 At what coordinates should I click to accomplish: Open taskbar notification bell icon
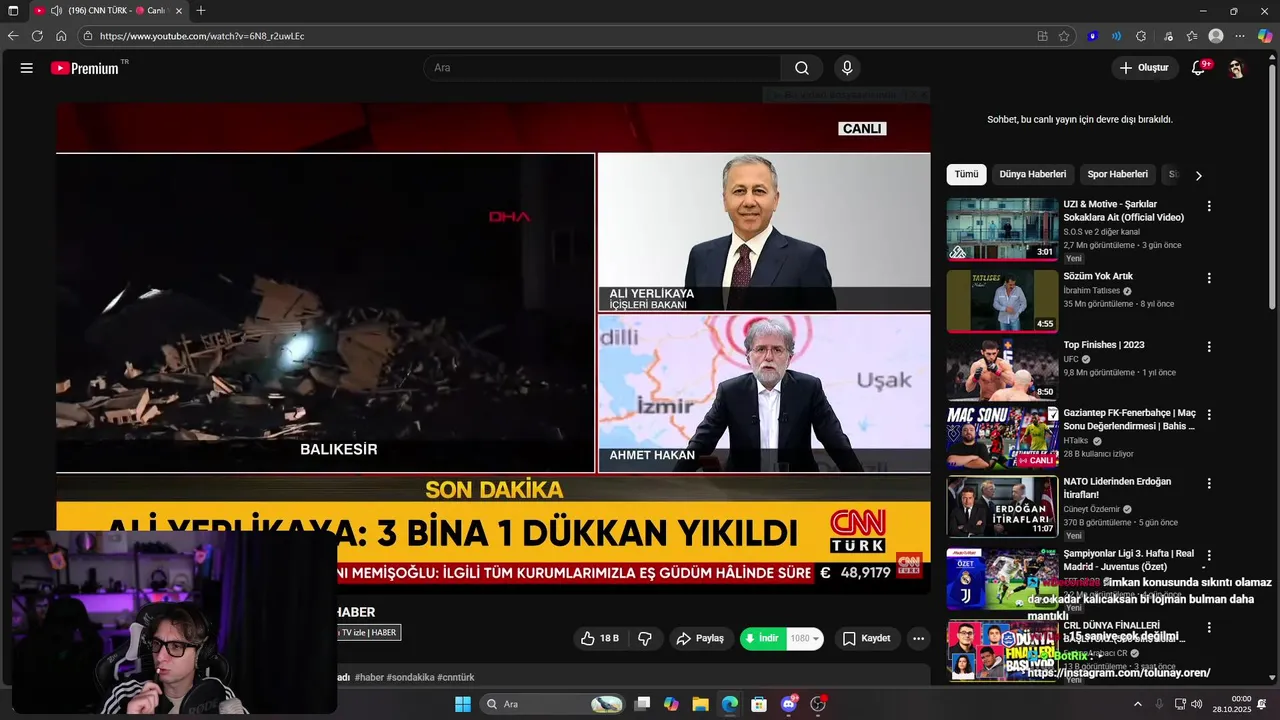pos(1262,704)
